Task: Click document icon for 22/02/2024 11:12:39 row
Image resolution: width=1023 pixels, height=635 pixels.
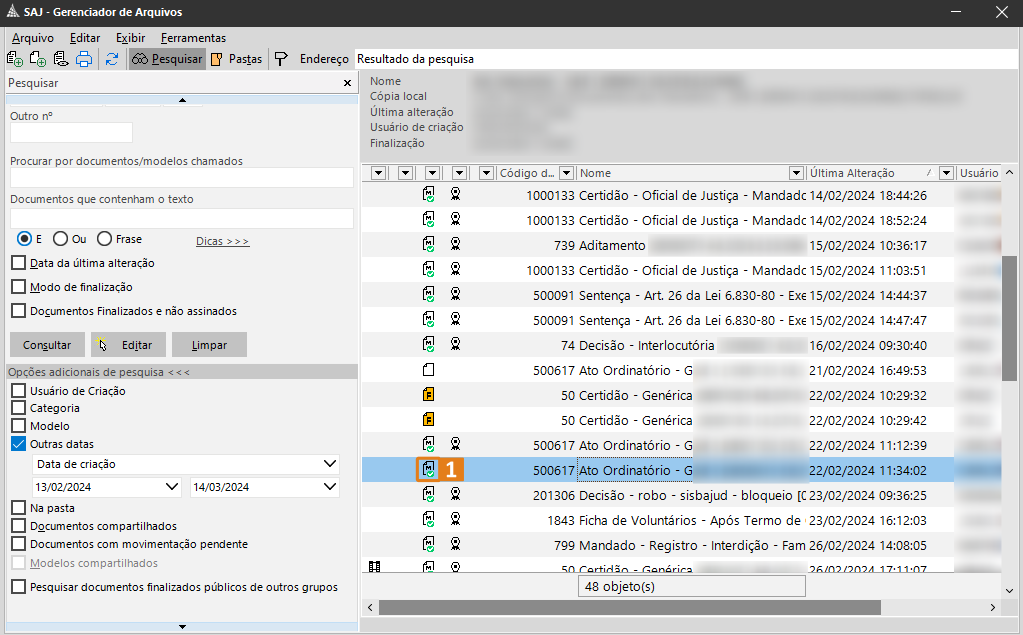Action: tap(429, 445)
